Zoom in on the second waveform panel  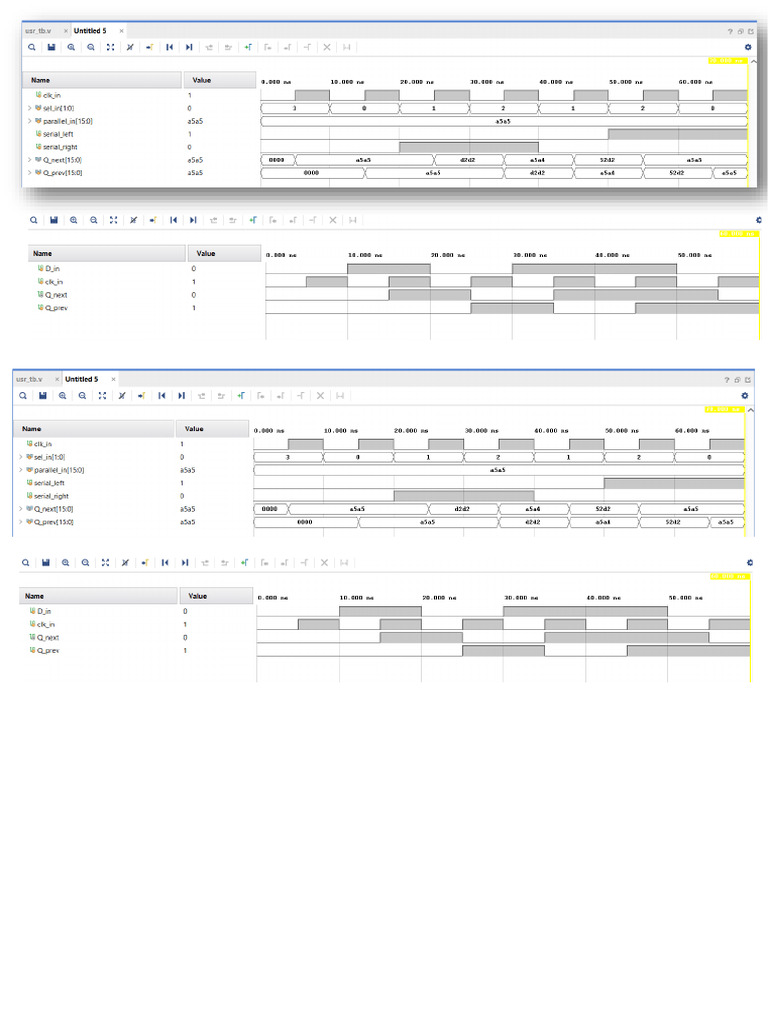point(74,220)
